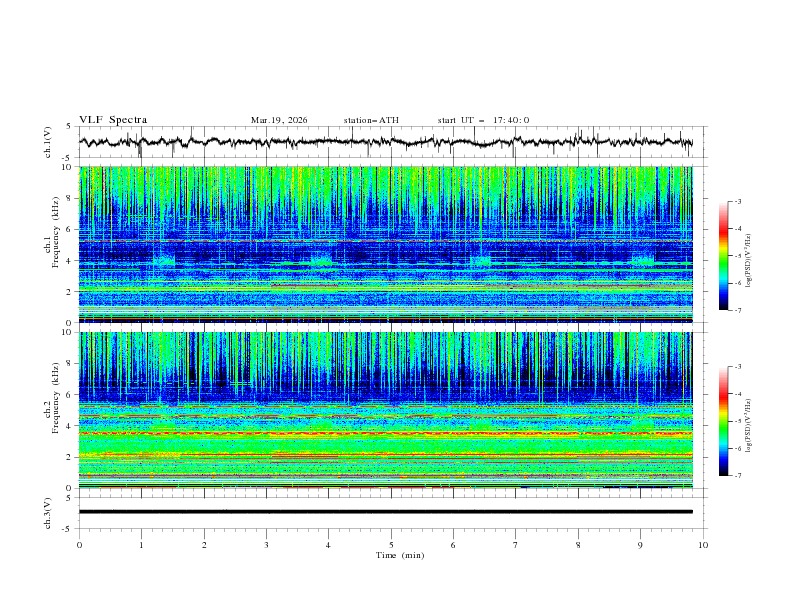This screenshot has width=792, height=612.
Task: Click the time axis tick label "8"
Action: (x=578, y=545)
